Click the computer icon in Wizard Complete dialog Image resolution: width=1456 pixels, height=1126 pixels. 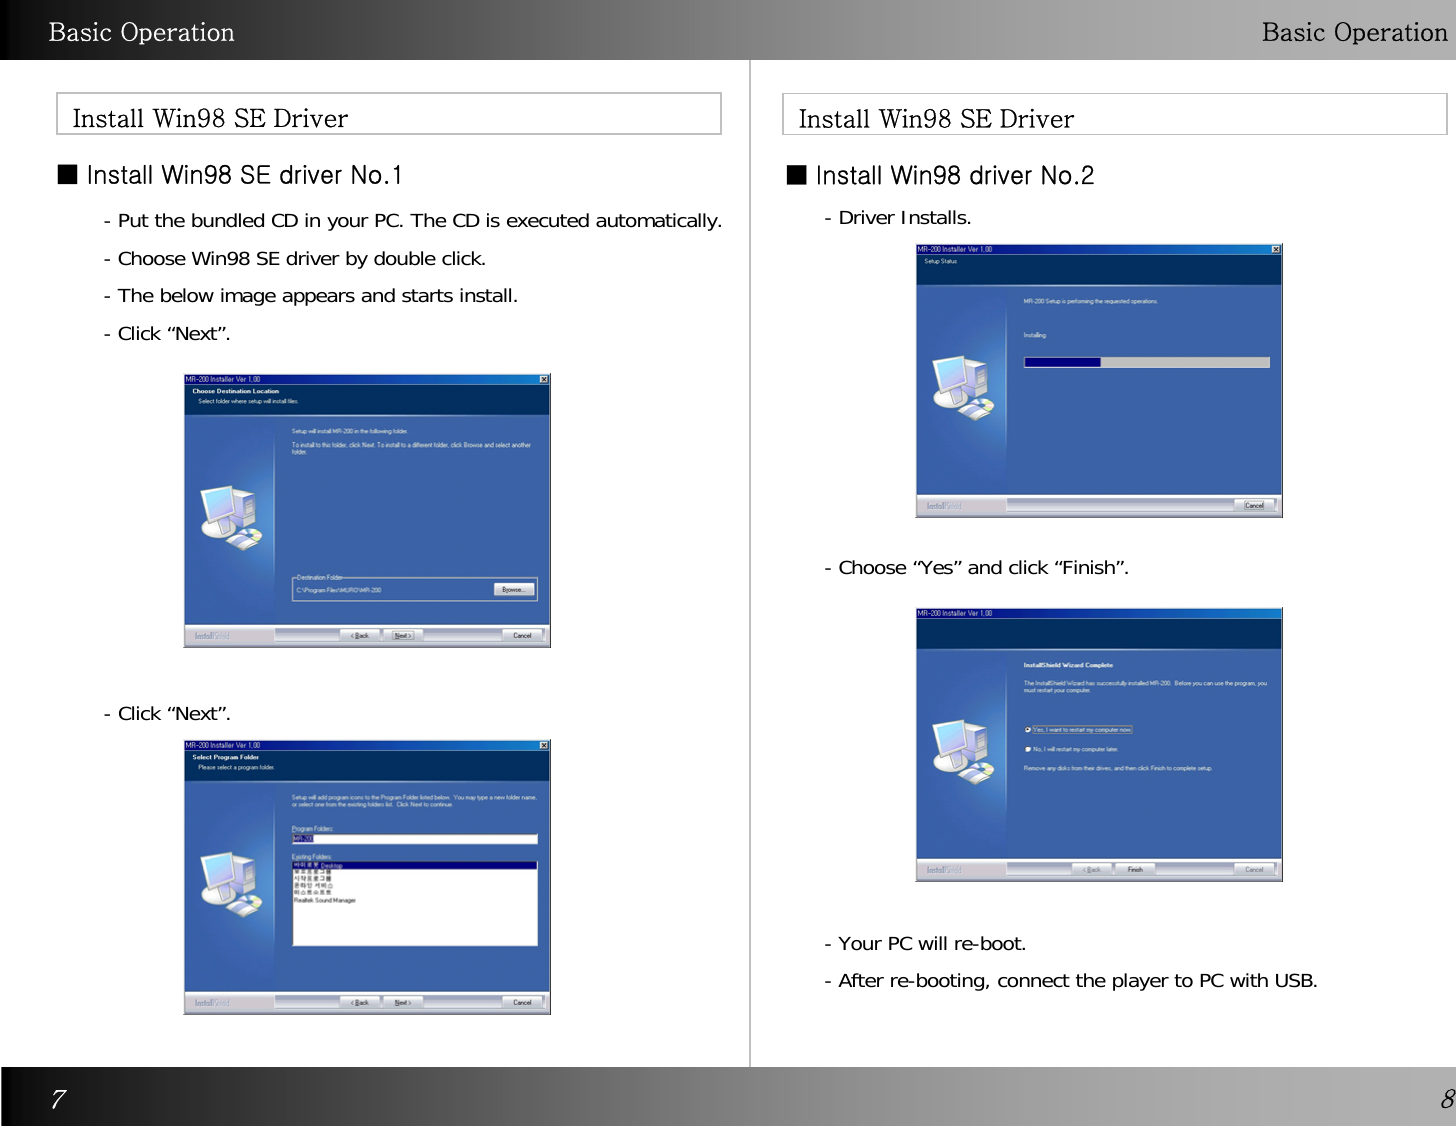pyautogui.click(x=964, y=752)
